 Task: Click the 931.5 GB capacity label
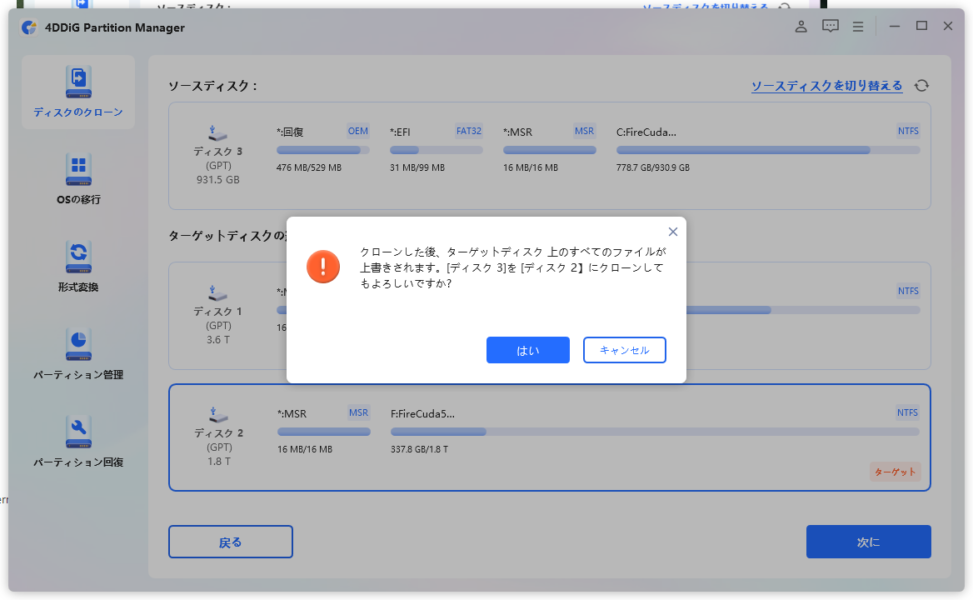click(218, 180)
